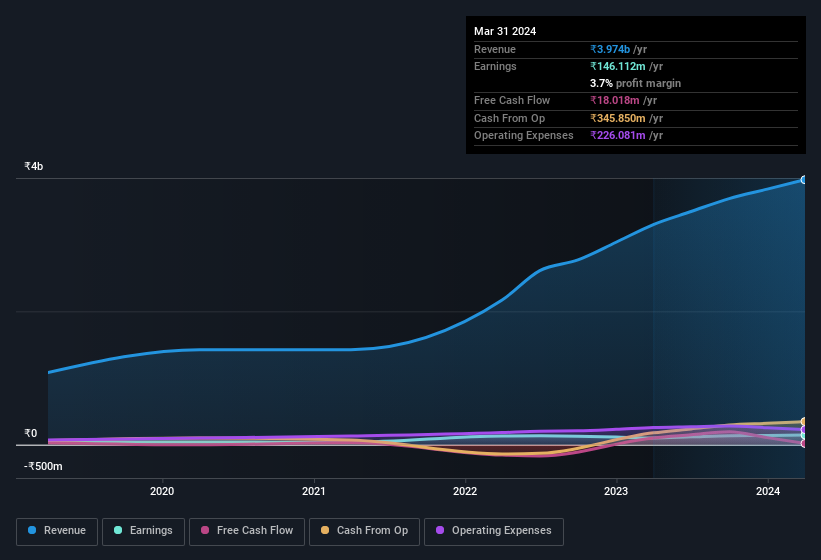Viewport: 821px width, 560px height.
Task: Click the ₹345.850m cash from op value
Action: click(618, 118)
